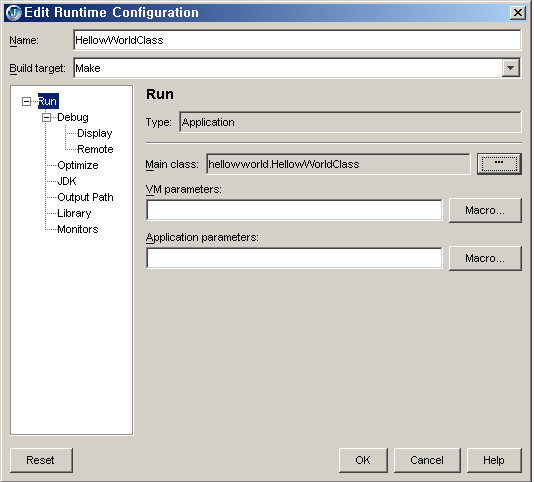Click the Application parameters input field
Image resolution: width=534 pixels, height=482 pixels.
[x=294, y=258]
